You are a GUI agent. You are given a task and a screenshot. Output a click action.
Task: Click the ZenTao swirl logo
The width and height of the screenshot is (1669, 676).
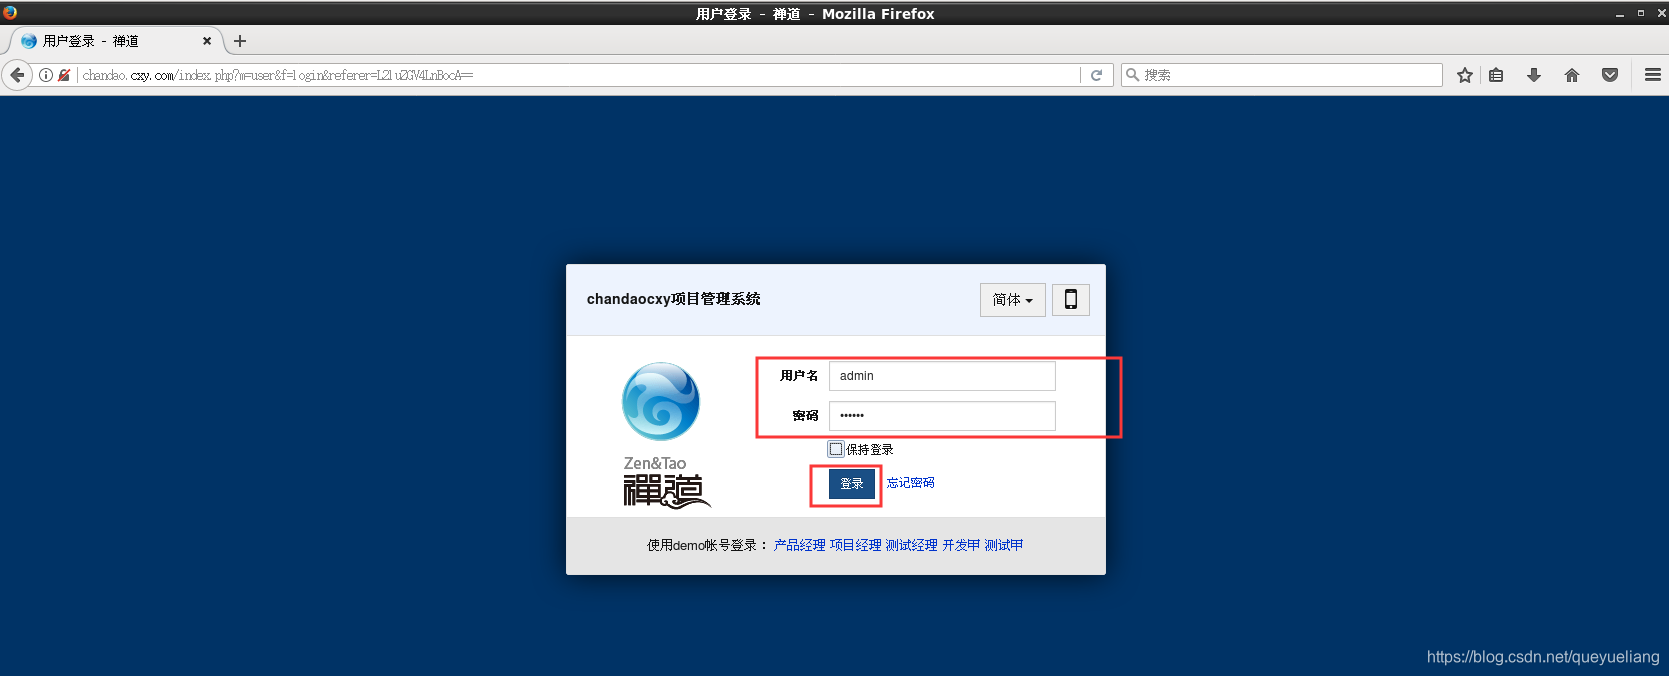pyautogui.click(x=661, y=401)
